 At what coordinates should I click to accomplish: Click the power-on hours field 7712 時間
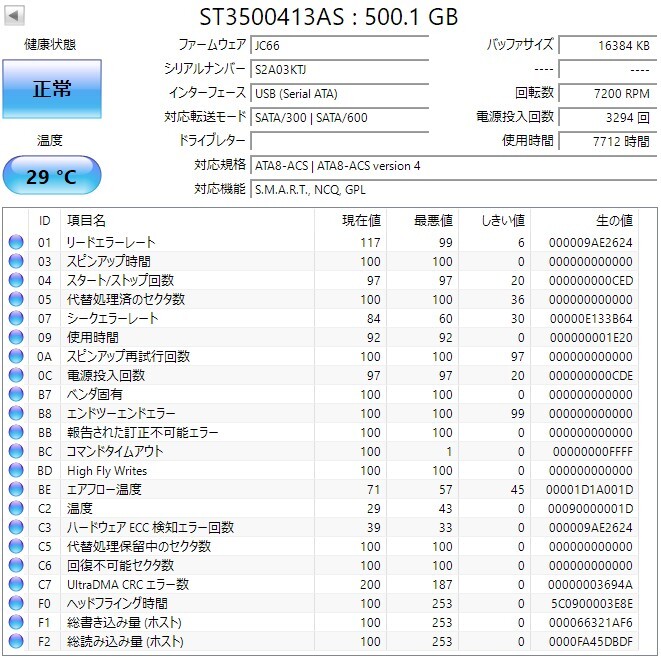click(608, 141)
